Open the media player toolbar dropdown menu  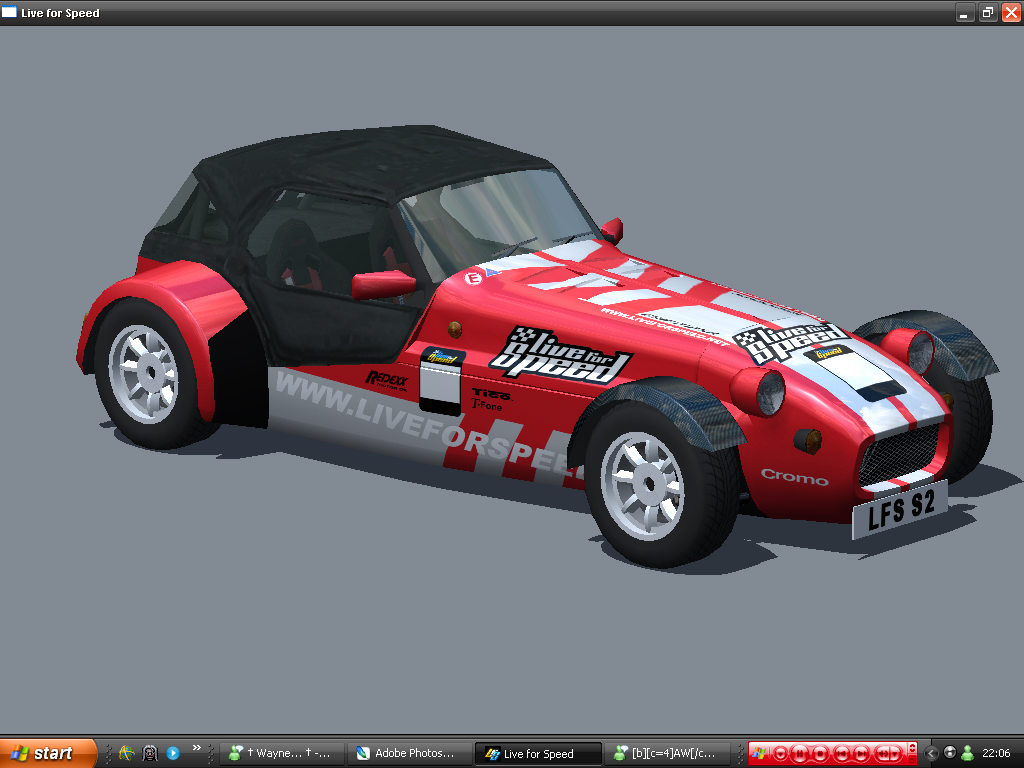(x=780, y=754)
